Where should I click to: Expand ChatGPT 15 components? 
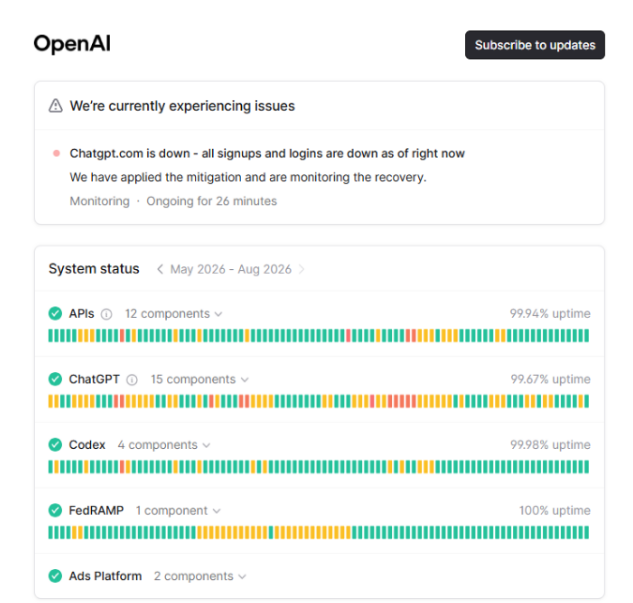click(200, 379)
